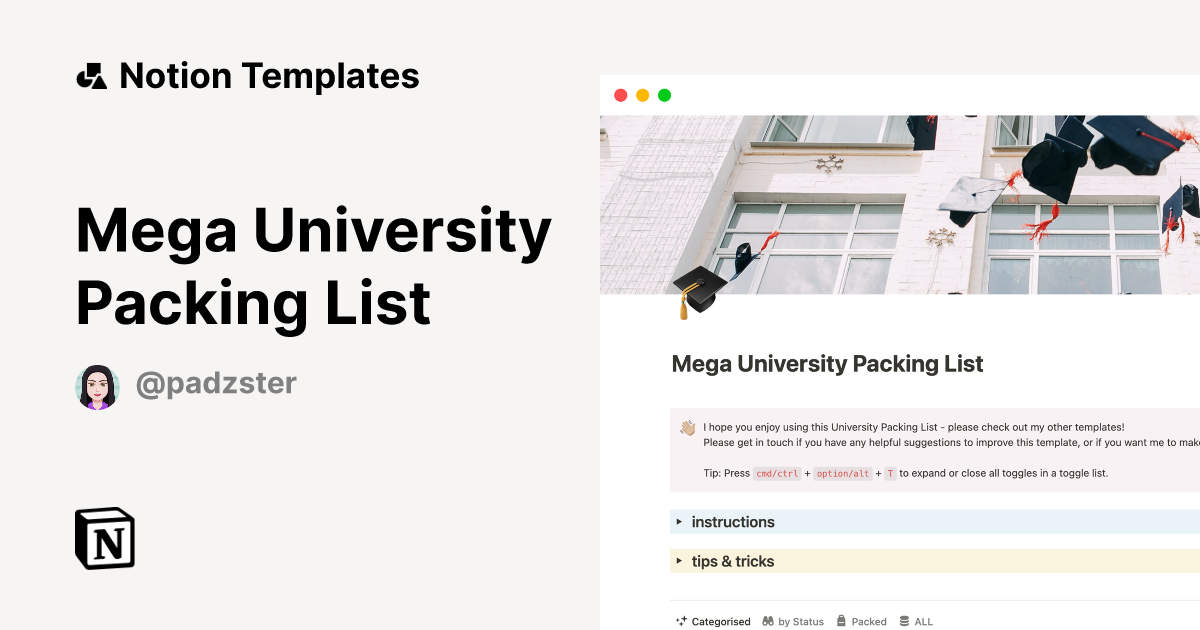Click the lock icon next to Packed

(x=841, y=621)
